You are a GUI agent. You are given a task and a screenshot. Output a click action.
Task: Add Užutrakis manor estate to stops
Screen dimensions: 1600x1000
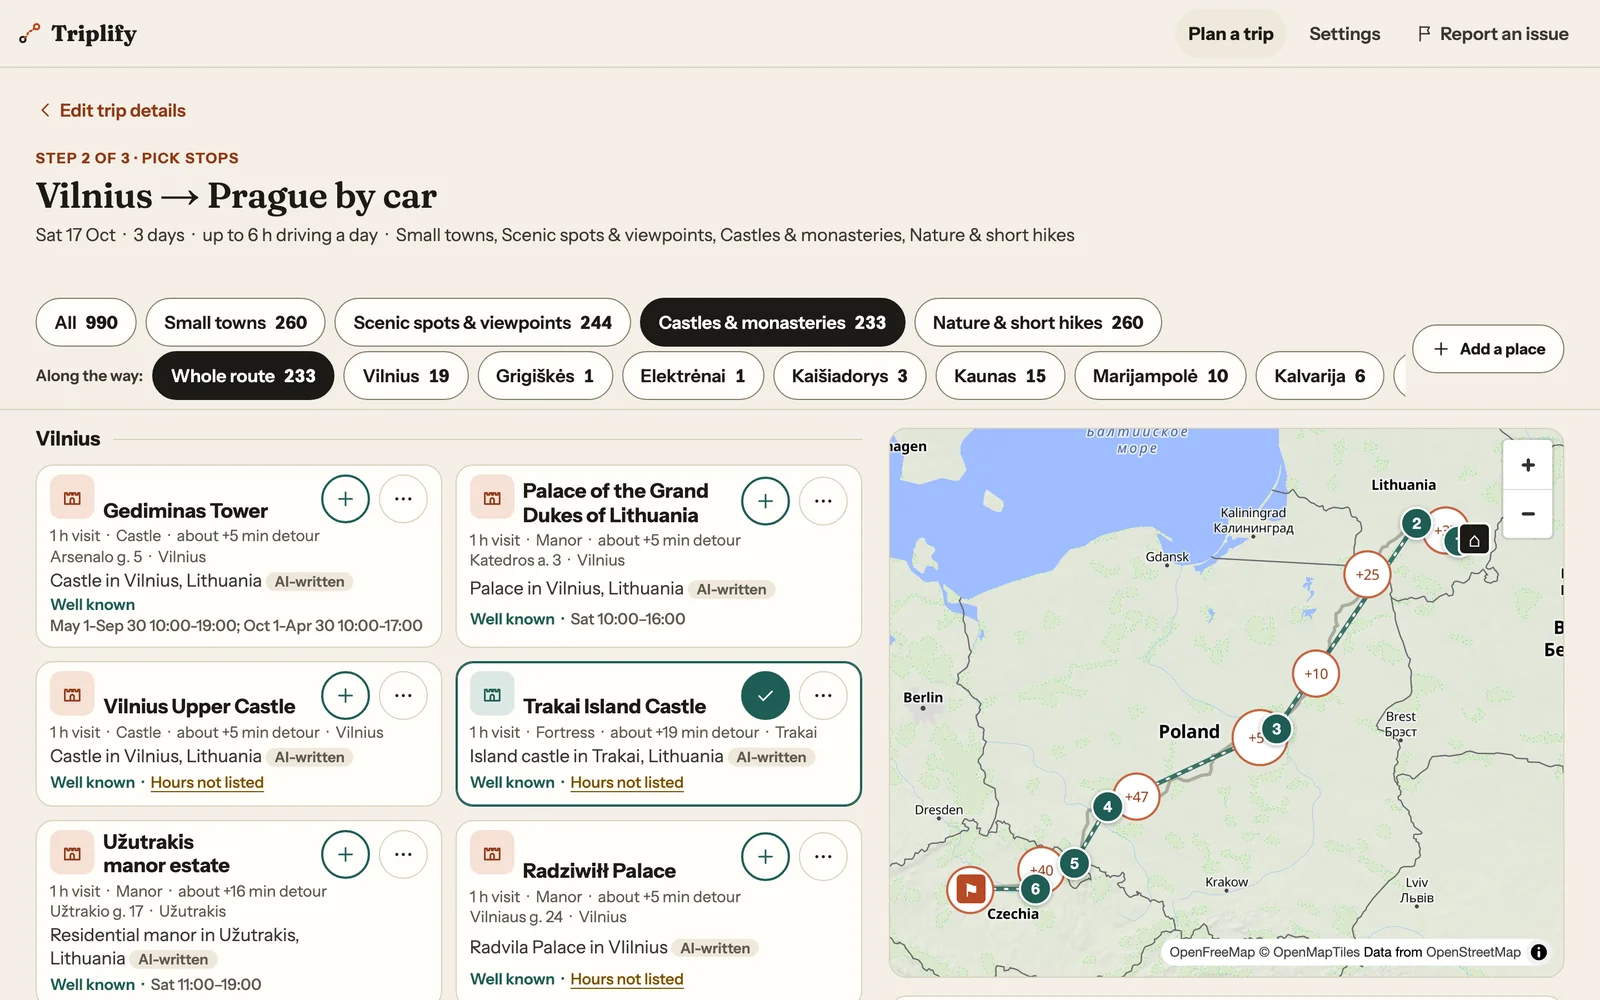click(x=345, y=854)
